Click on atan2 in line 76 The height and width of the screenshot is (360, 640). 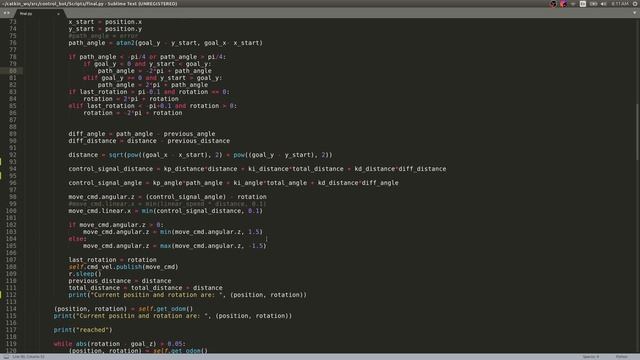pos(125,43)
